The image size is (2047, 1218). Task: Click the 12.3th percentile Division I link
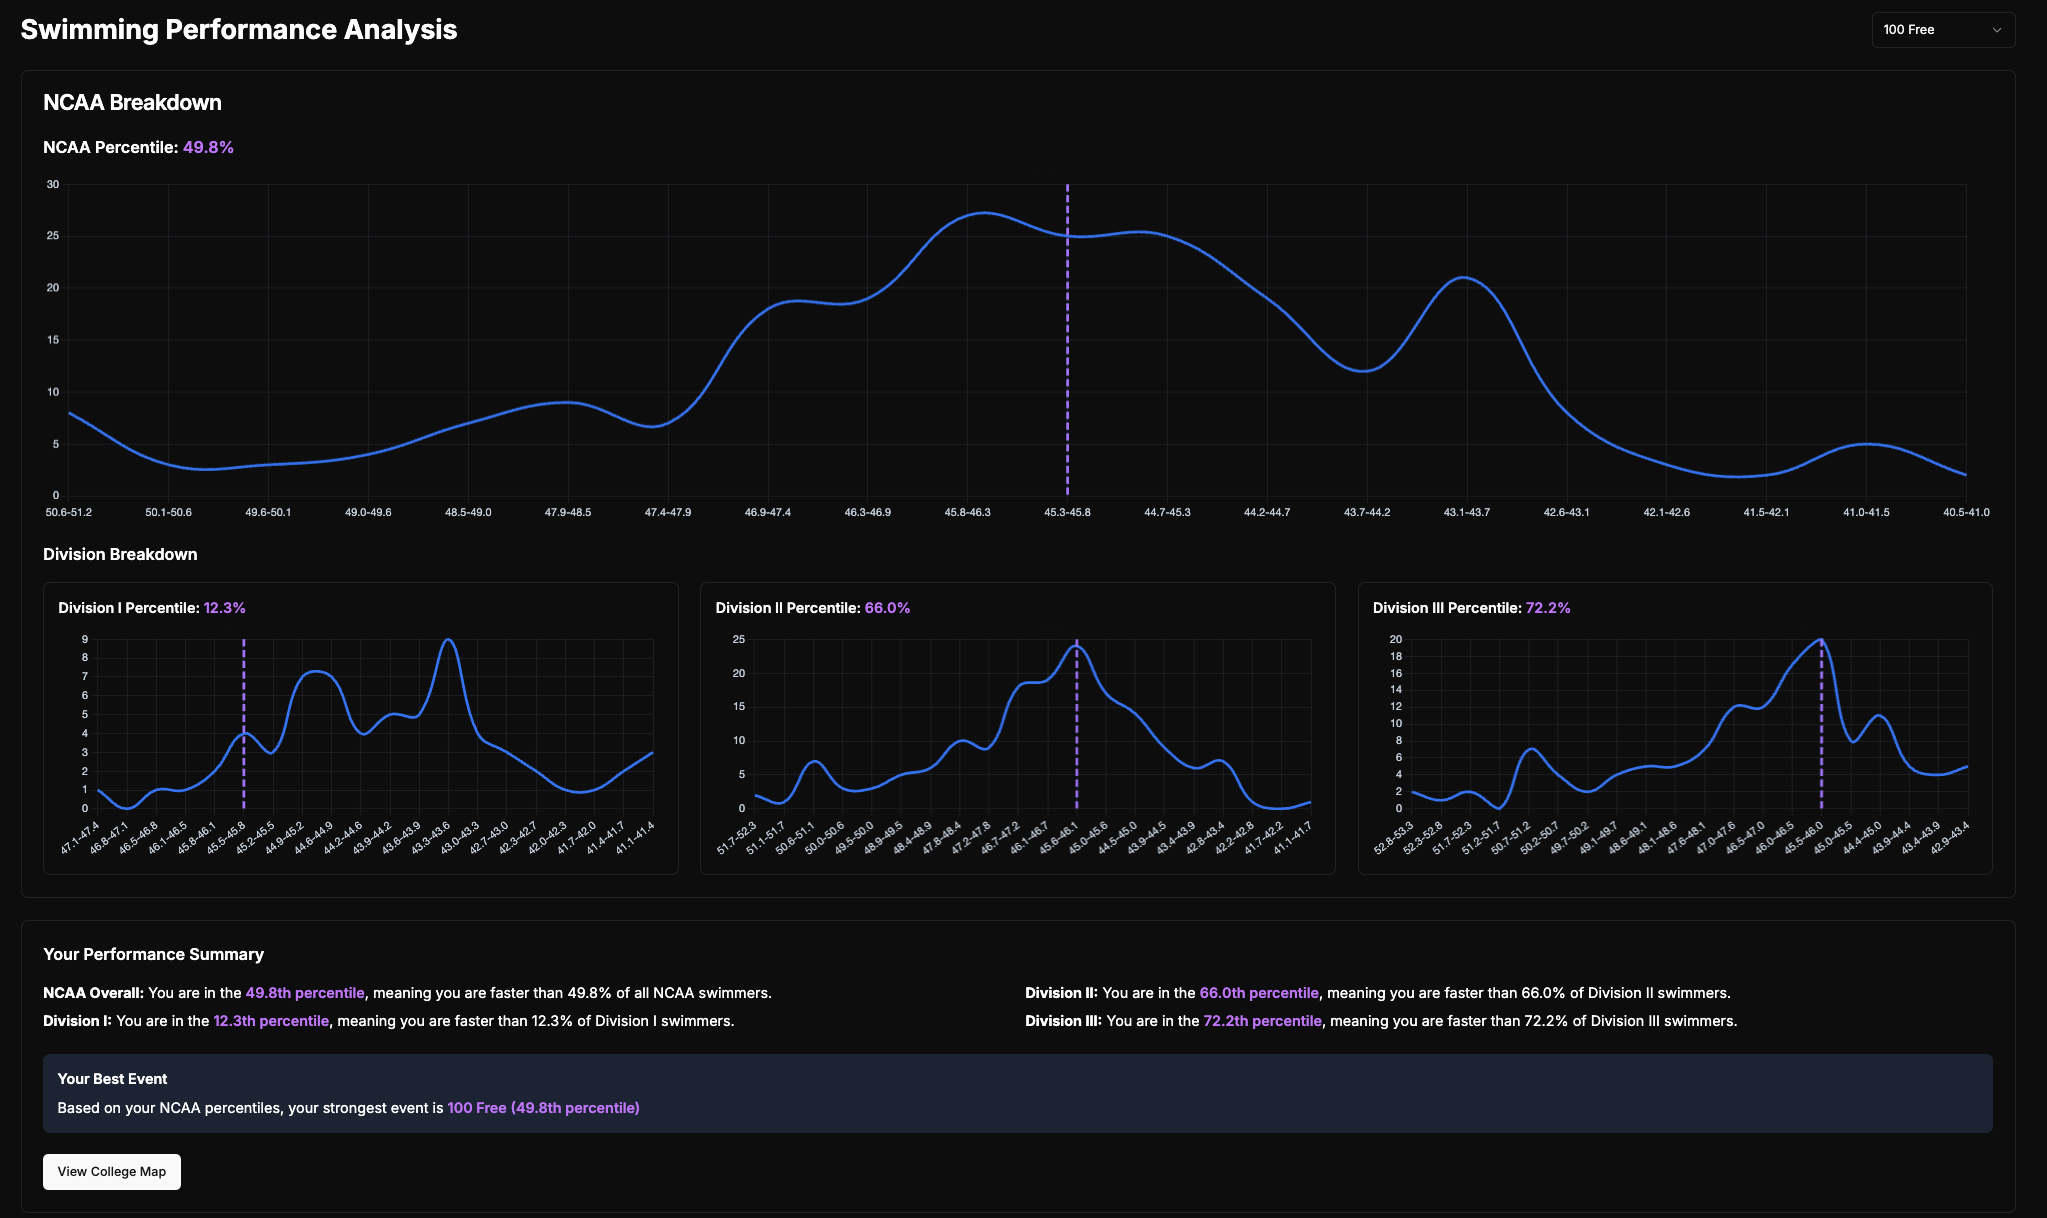(271, 1021)
